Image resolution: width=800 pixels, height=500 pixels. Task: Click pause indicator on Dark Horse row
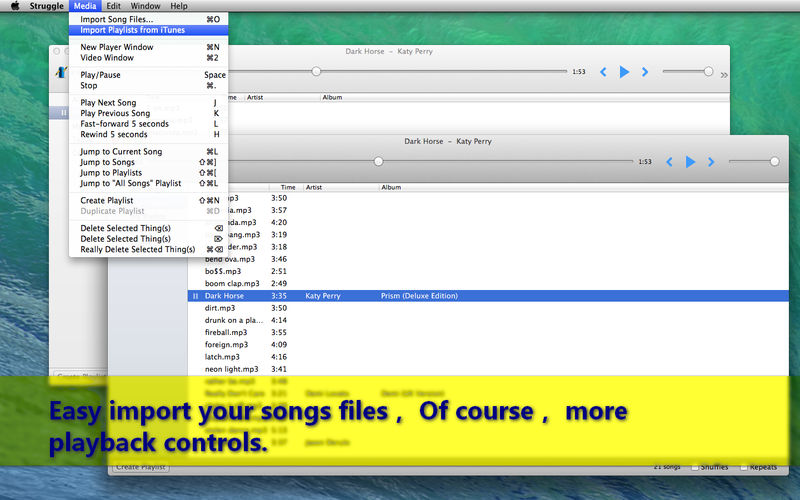coord(195,296)
